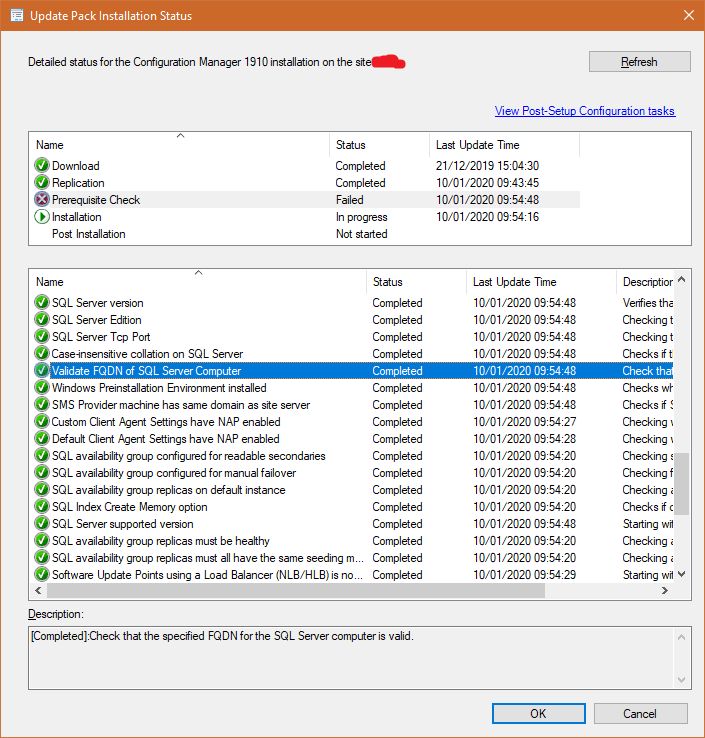Click check icon for SQL Server supported version
This screenshot has width=705, height=738.
point(42,523)
